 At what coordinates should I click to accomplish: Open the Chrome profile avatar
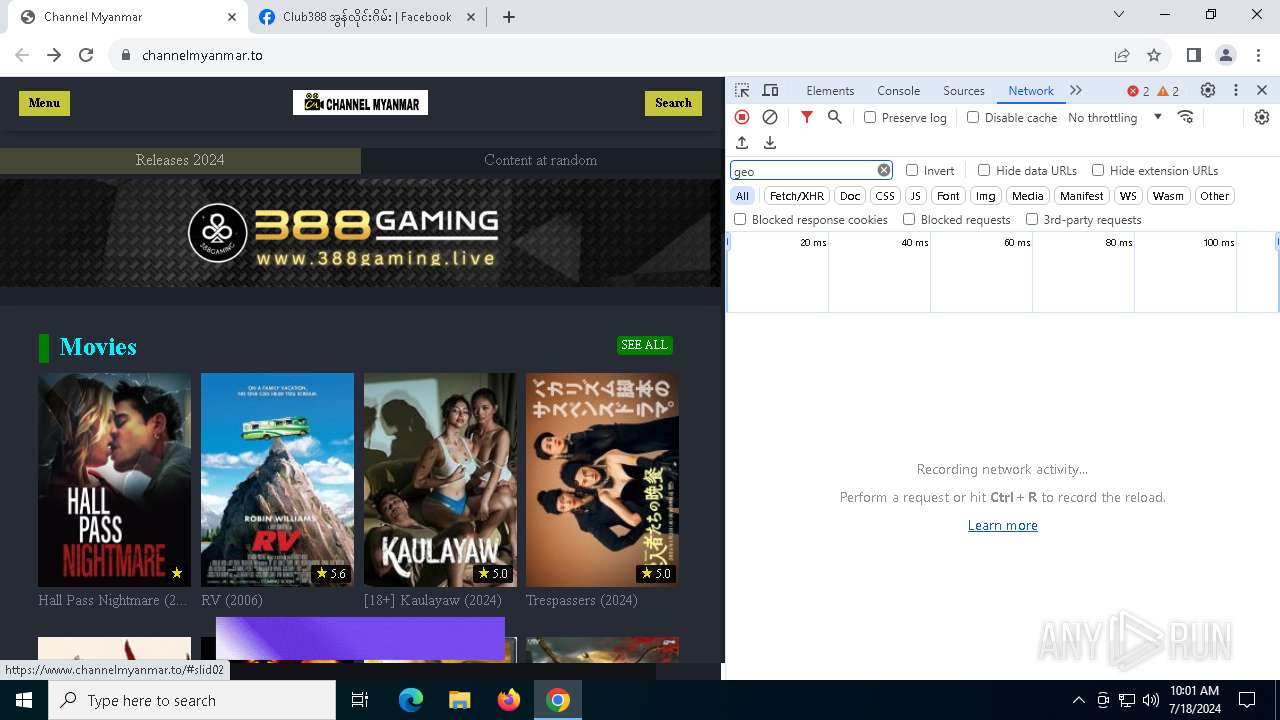click(1226, 55)
